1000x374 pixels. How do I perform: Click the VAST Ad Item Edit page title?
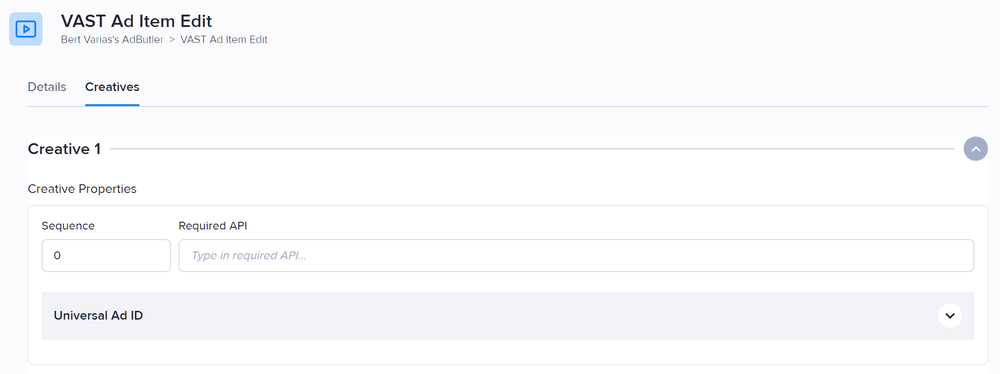pos(136,21)
